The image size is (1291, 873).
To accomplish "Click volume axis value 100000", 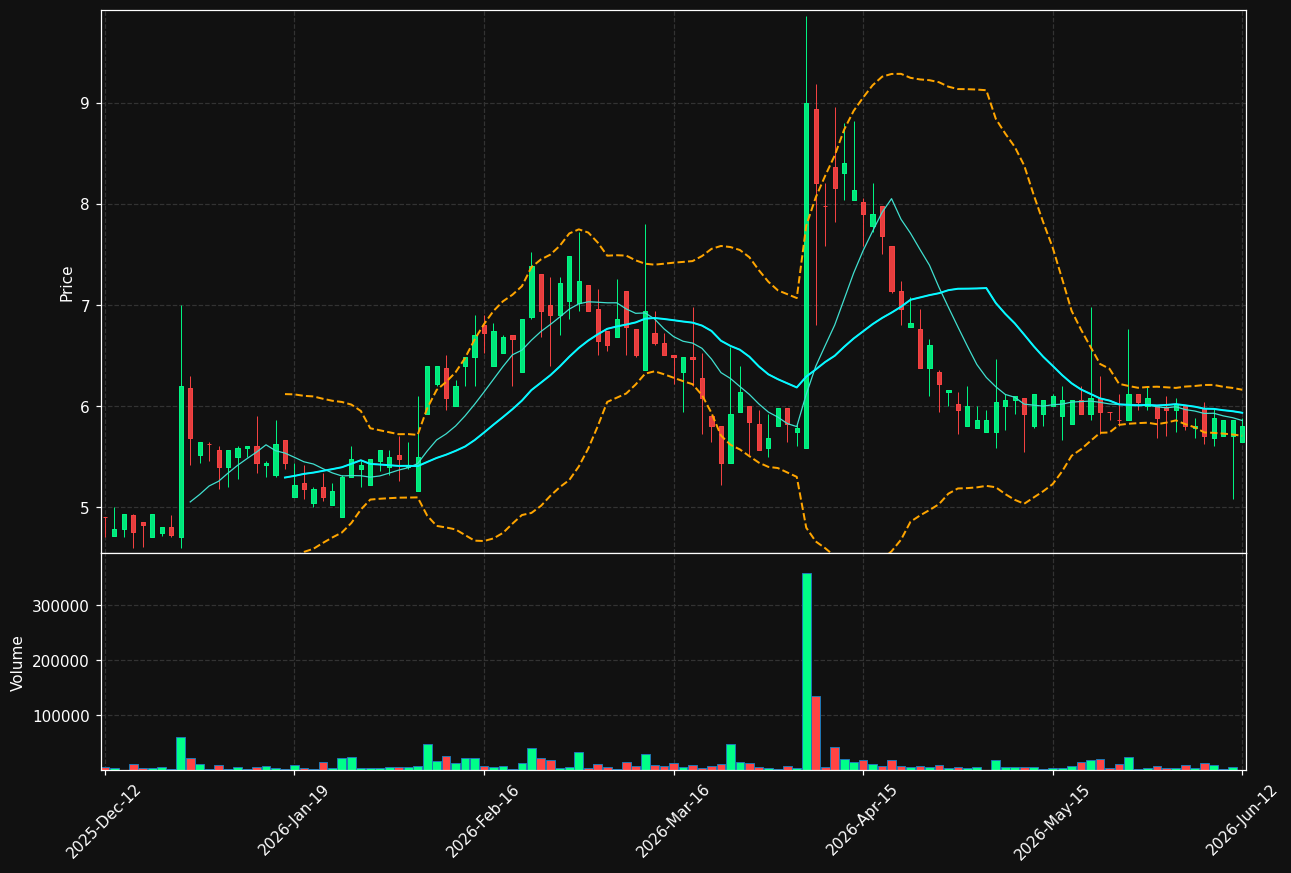I will tap(62, 716).
